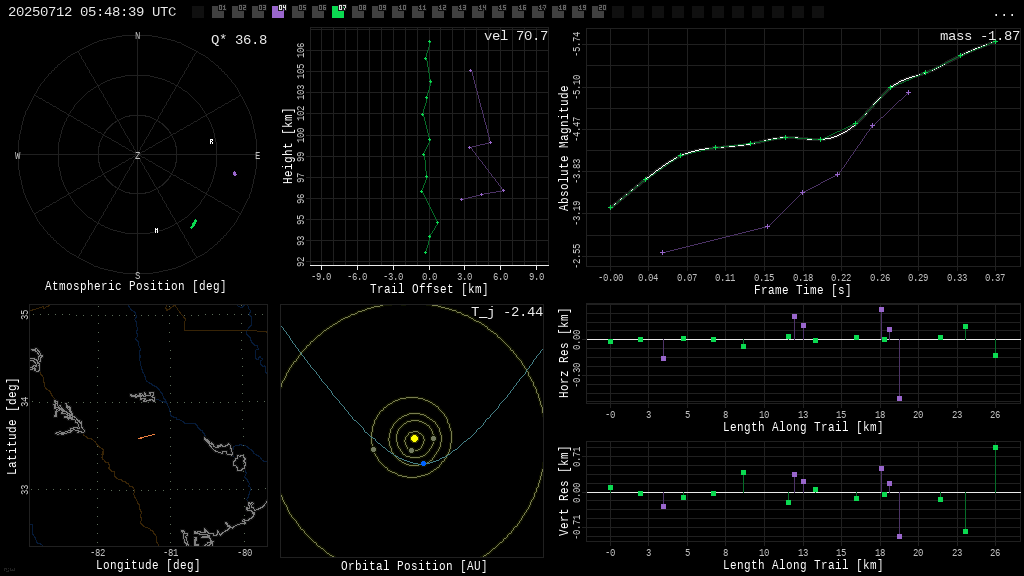The width and height of the screenshot is (1024, 576).
Task: Click the Absolute Magnitude axis label
Action: click(x=564, y=147)
